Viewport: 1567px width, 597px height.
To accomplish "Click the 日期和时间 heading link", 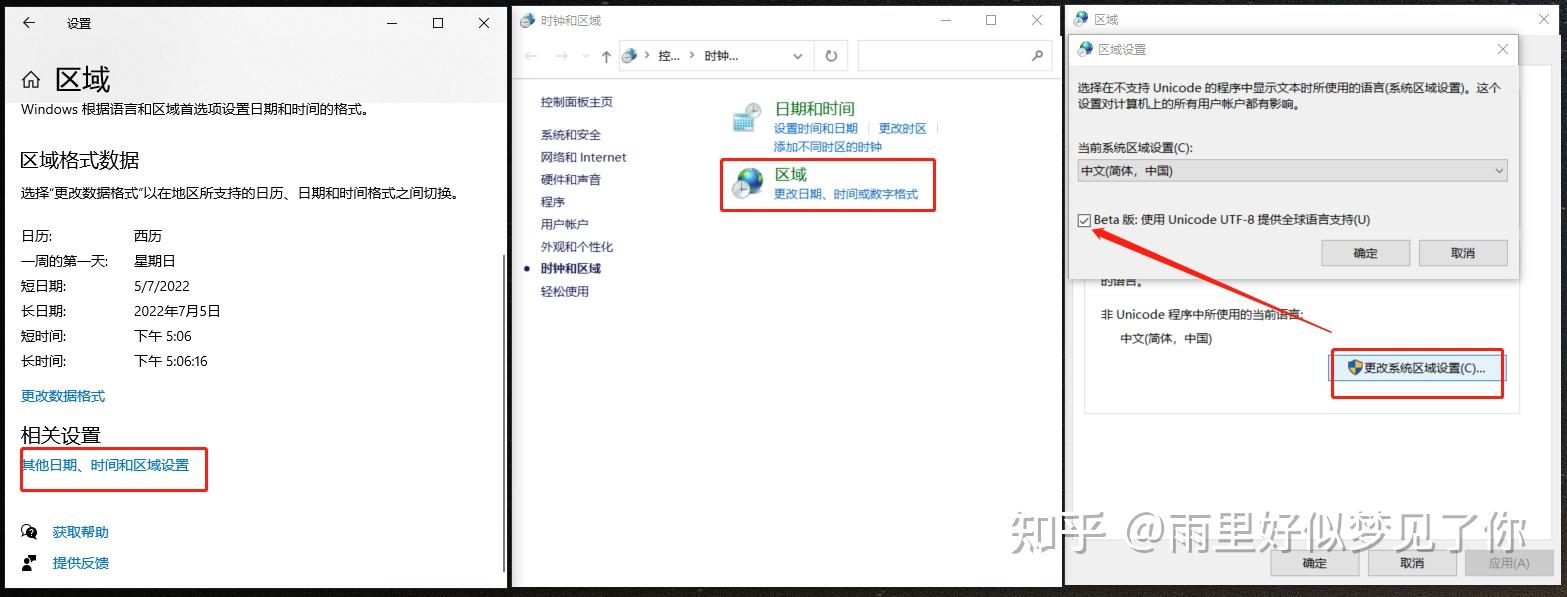I will [x=815, y=108].
